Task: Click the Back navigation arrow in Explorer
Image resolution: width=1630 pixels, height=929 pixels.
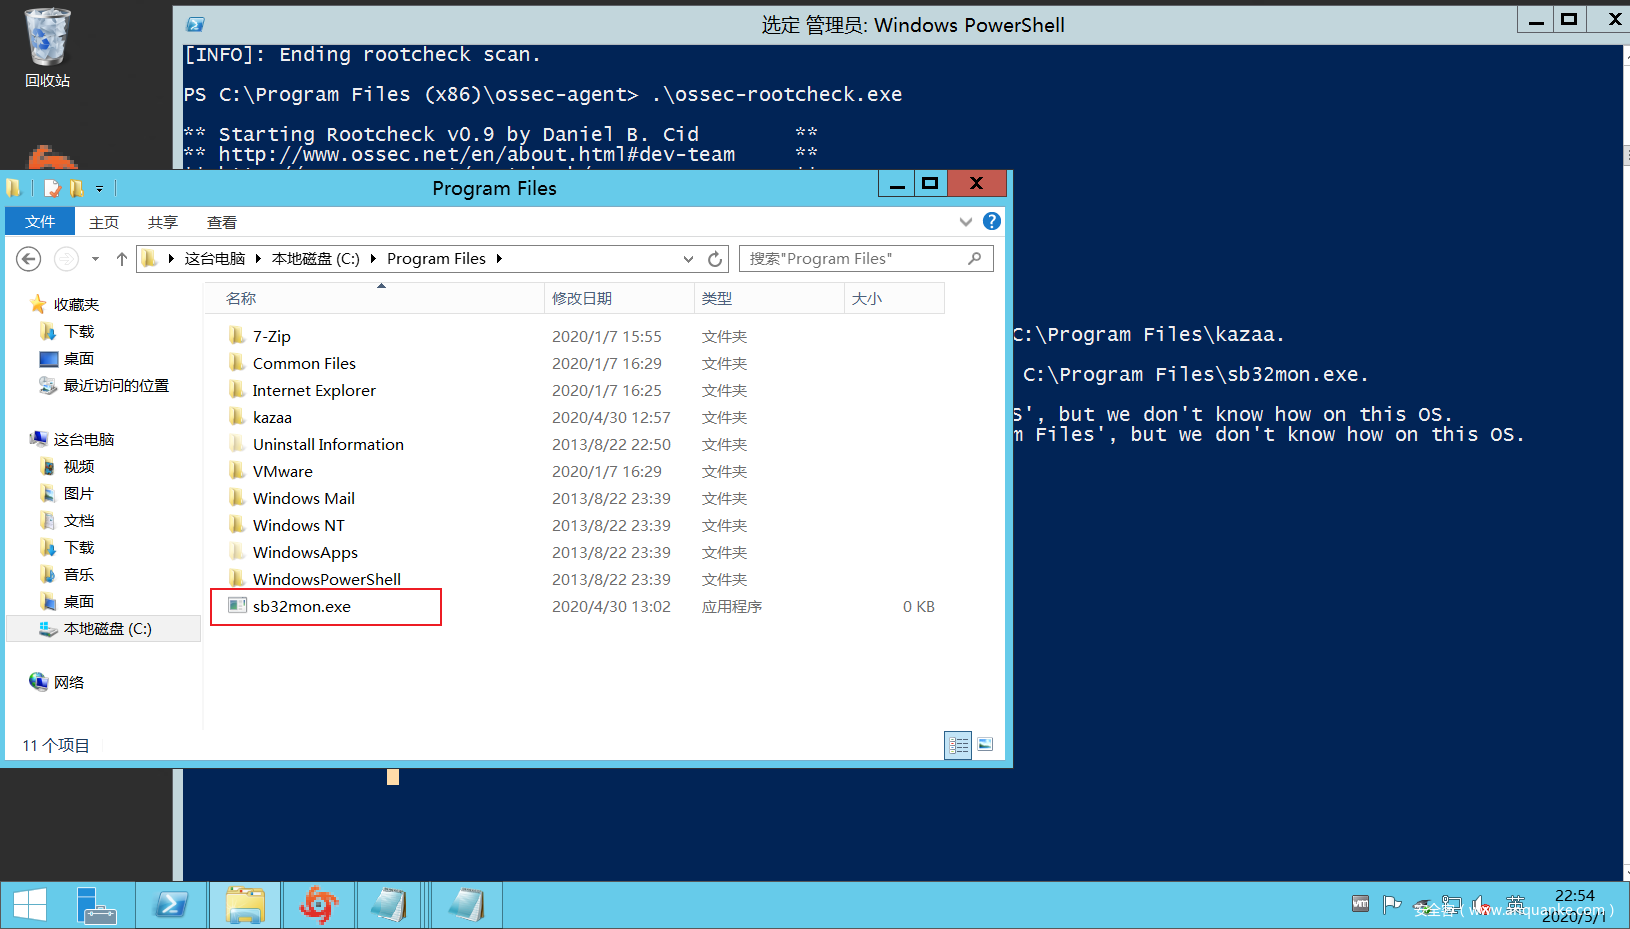Action: [x=29, y=259]
